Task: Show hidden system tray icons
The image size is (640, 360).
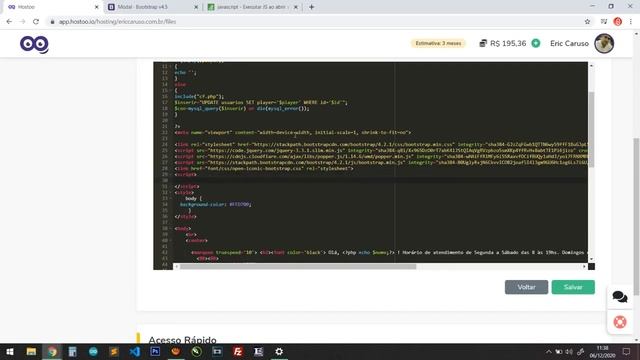Action: click(549, 351)
